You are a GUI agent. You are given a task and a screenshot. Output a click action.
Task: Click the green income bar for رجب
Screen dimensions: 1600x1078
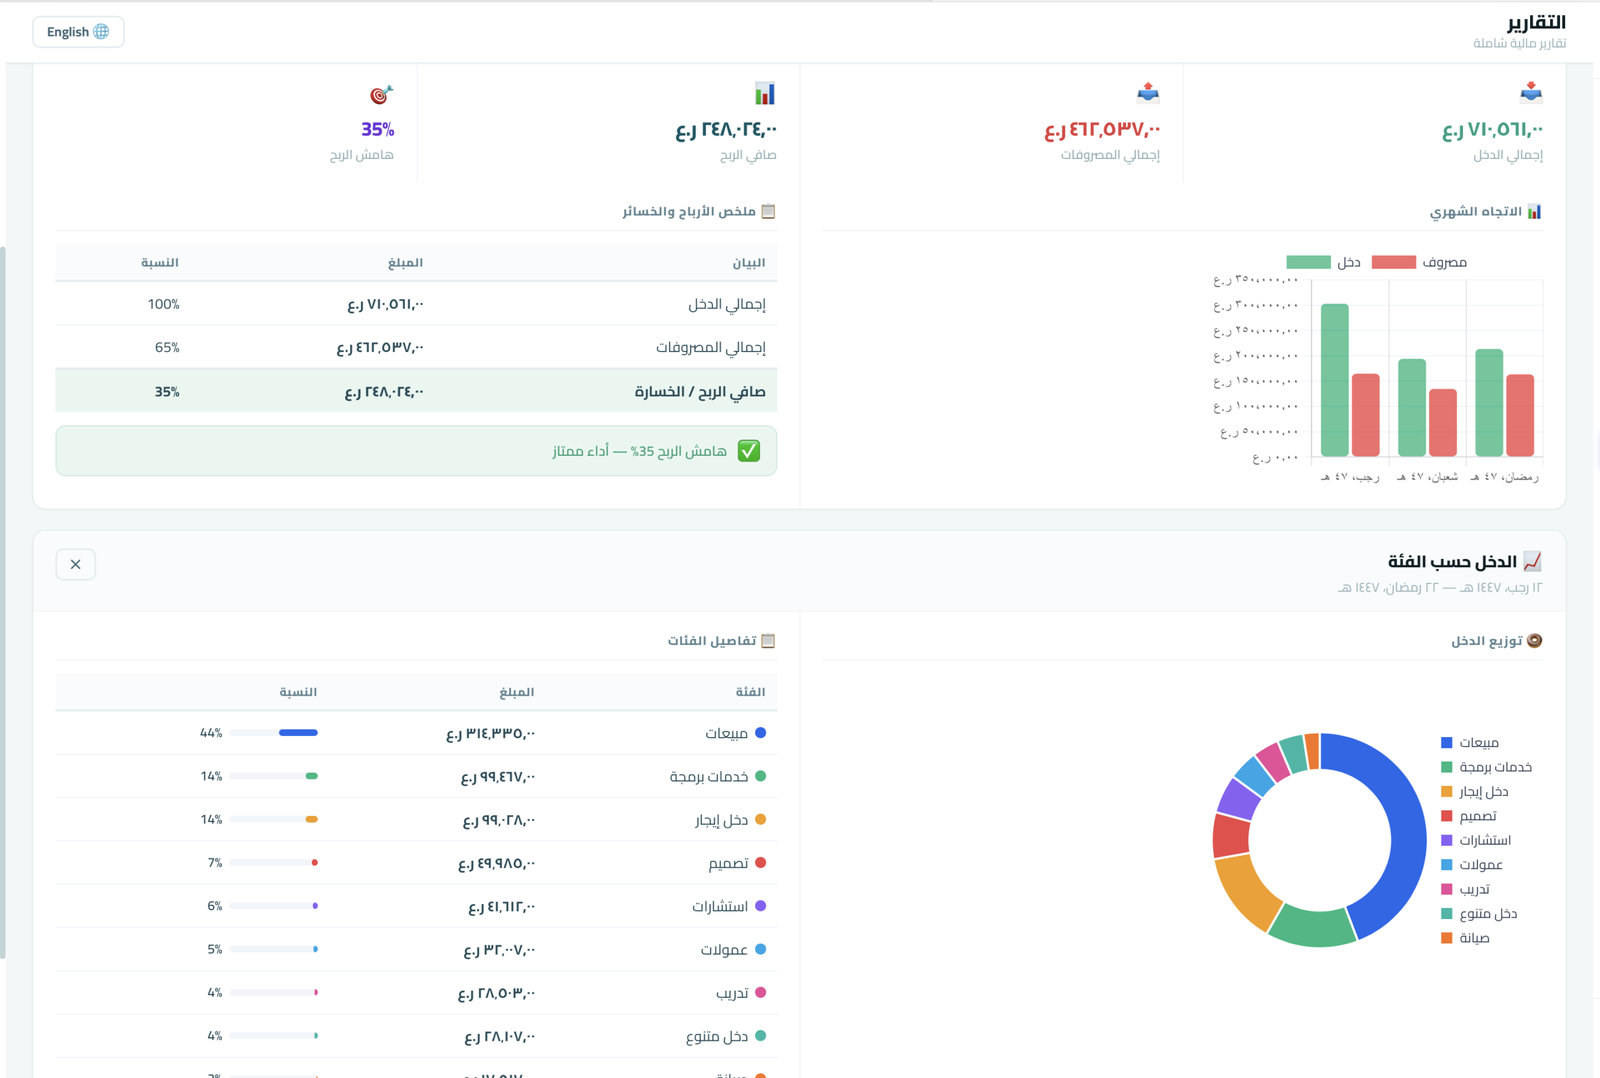coord(1334,380)
